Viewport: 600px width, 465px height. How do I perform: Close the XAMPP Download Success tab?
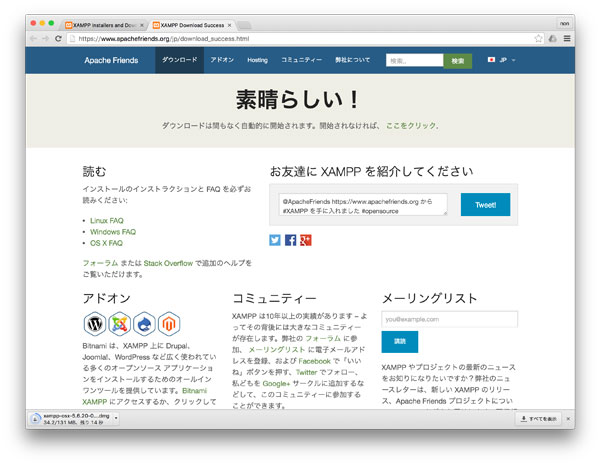[x=230, y=25]
